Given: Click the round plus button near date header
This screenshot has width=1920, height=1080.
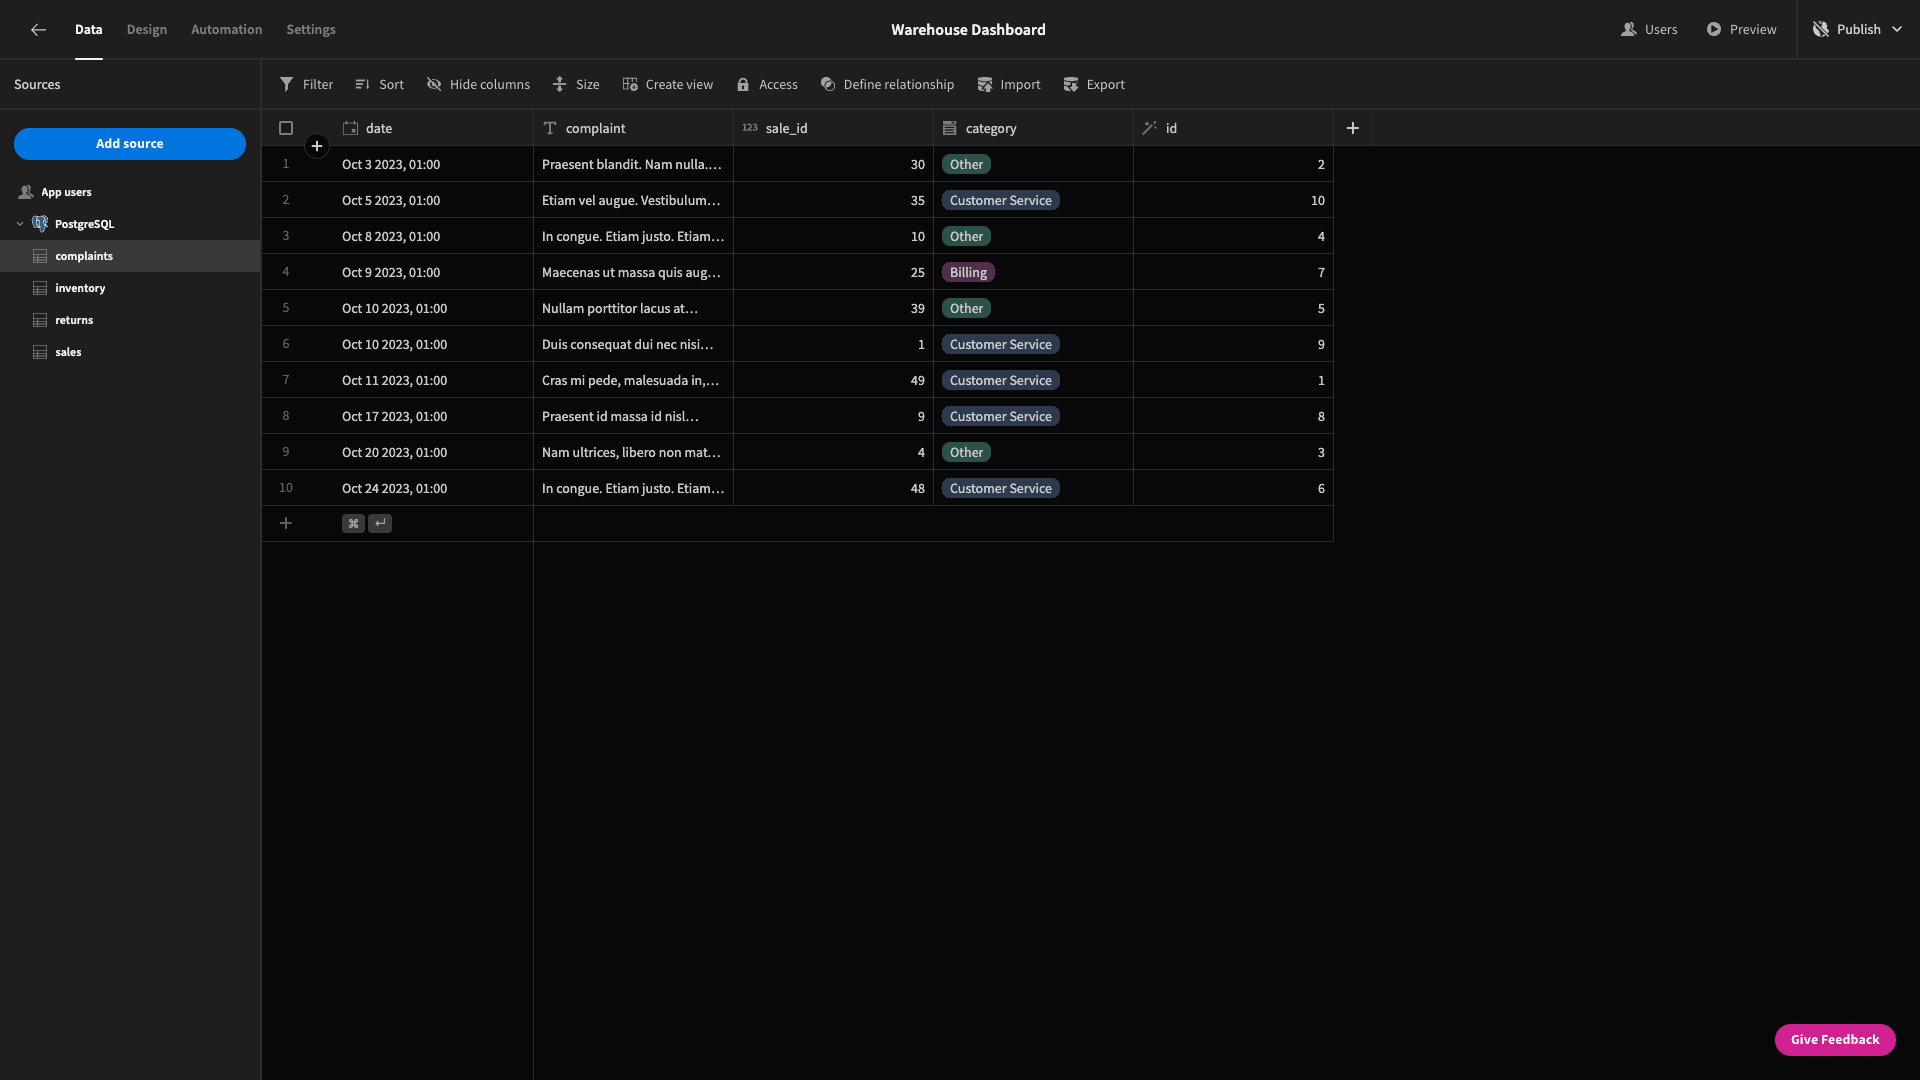Looking at the screenshot, I should [x=317, y=146].
